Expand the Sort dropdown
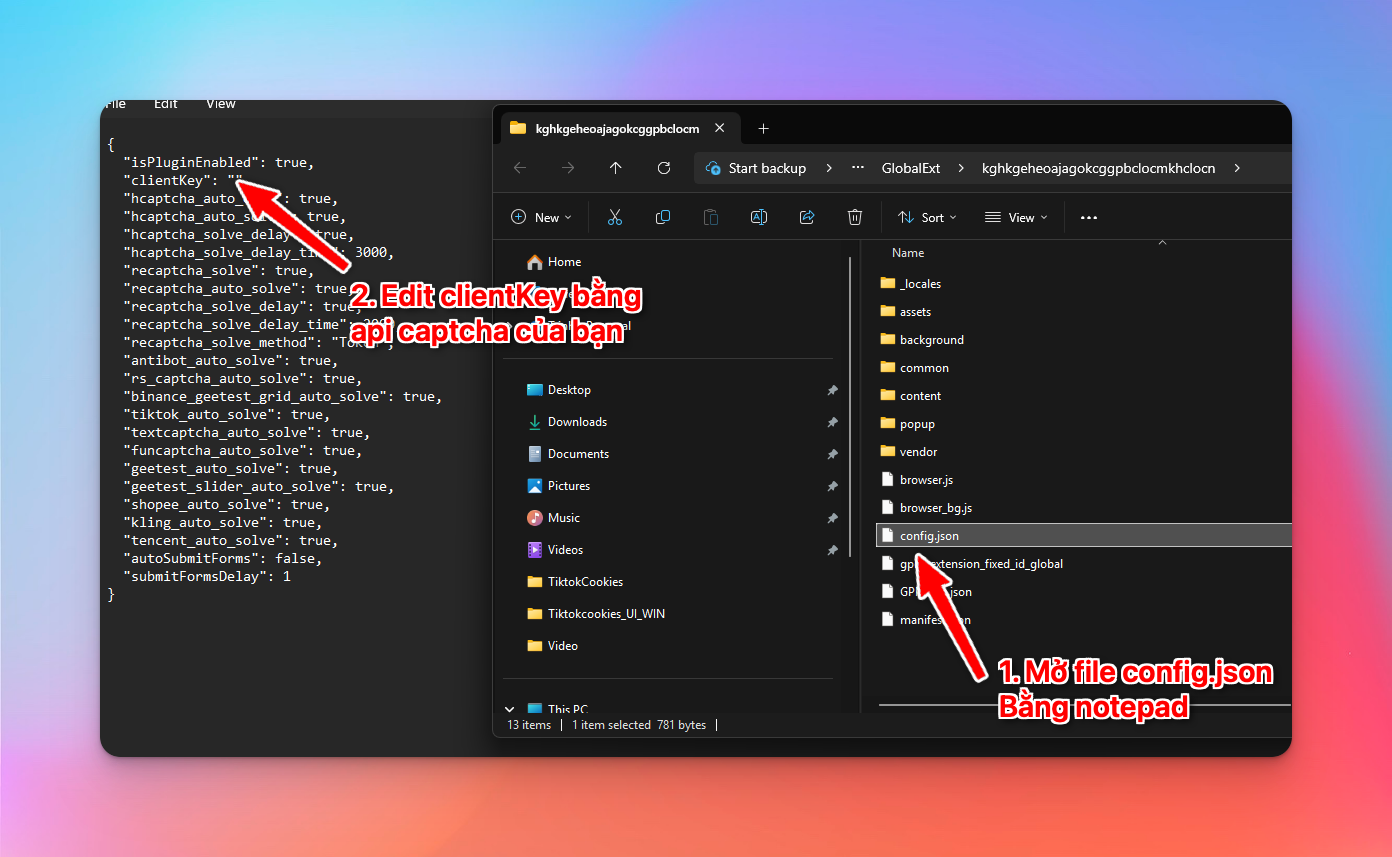Screen dimensions: 1392x857 tap(927, 217)
